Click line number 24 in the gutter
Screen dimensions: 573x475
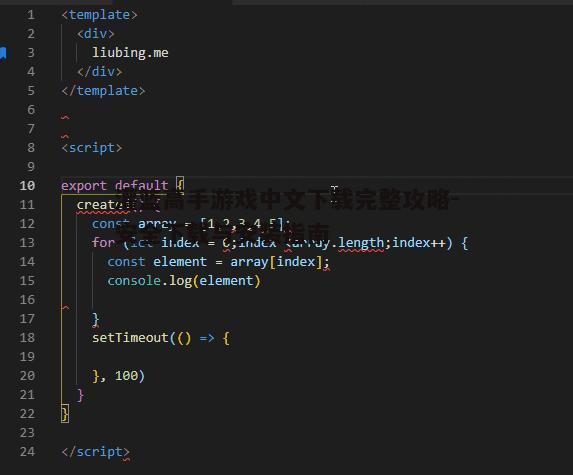point(27,452)
